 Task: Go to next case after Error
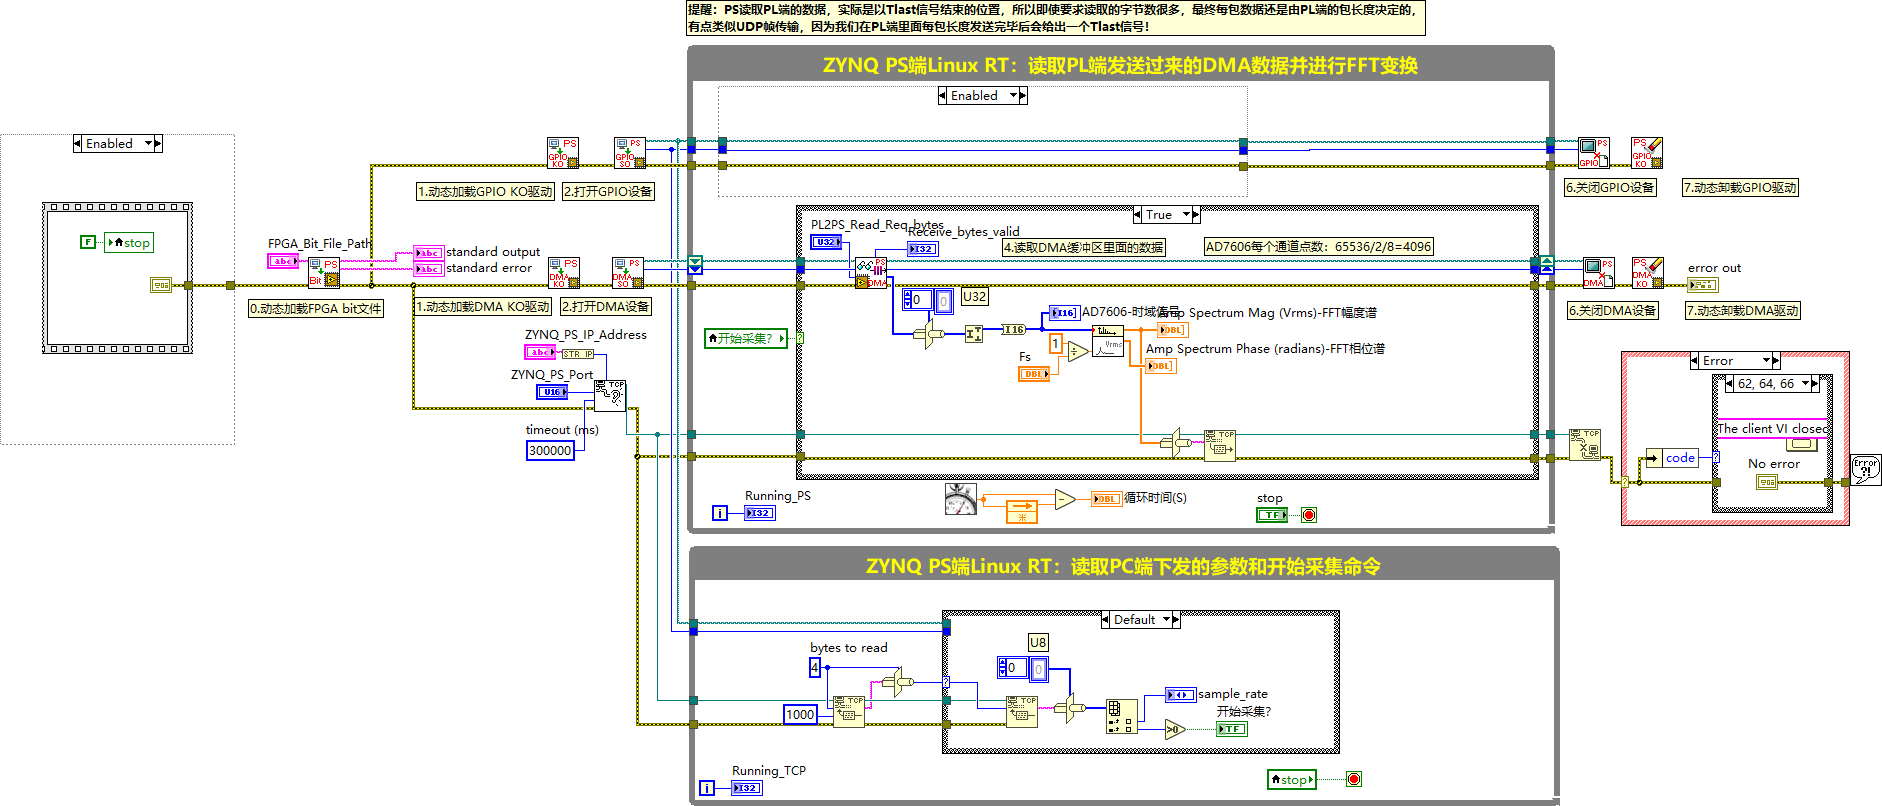1776,361
